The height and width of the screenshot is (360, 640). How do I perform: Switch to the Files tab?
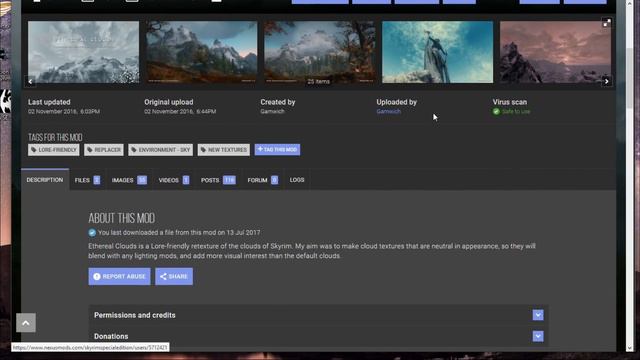click(87, 180)
